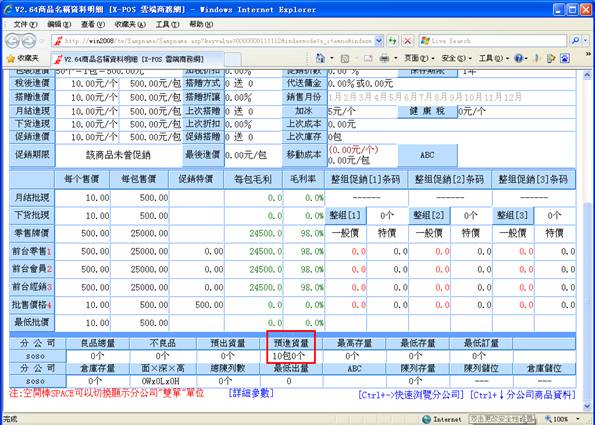
Task: Click in the Live Search input field
Action: (x=493, y=41)
